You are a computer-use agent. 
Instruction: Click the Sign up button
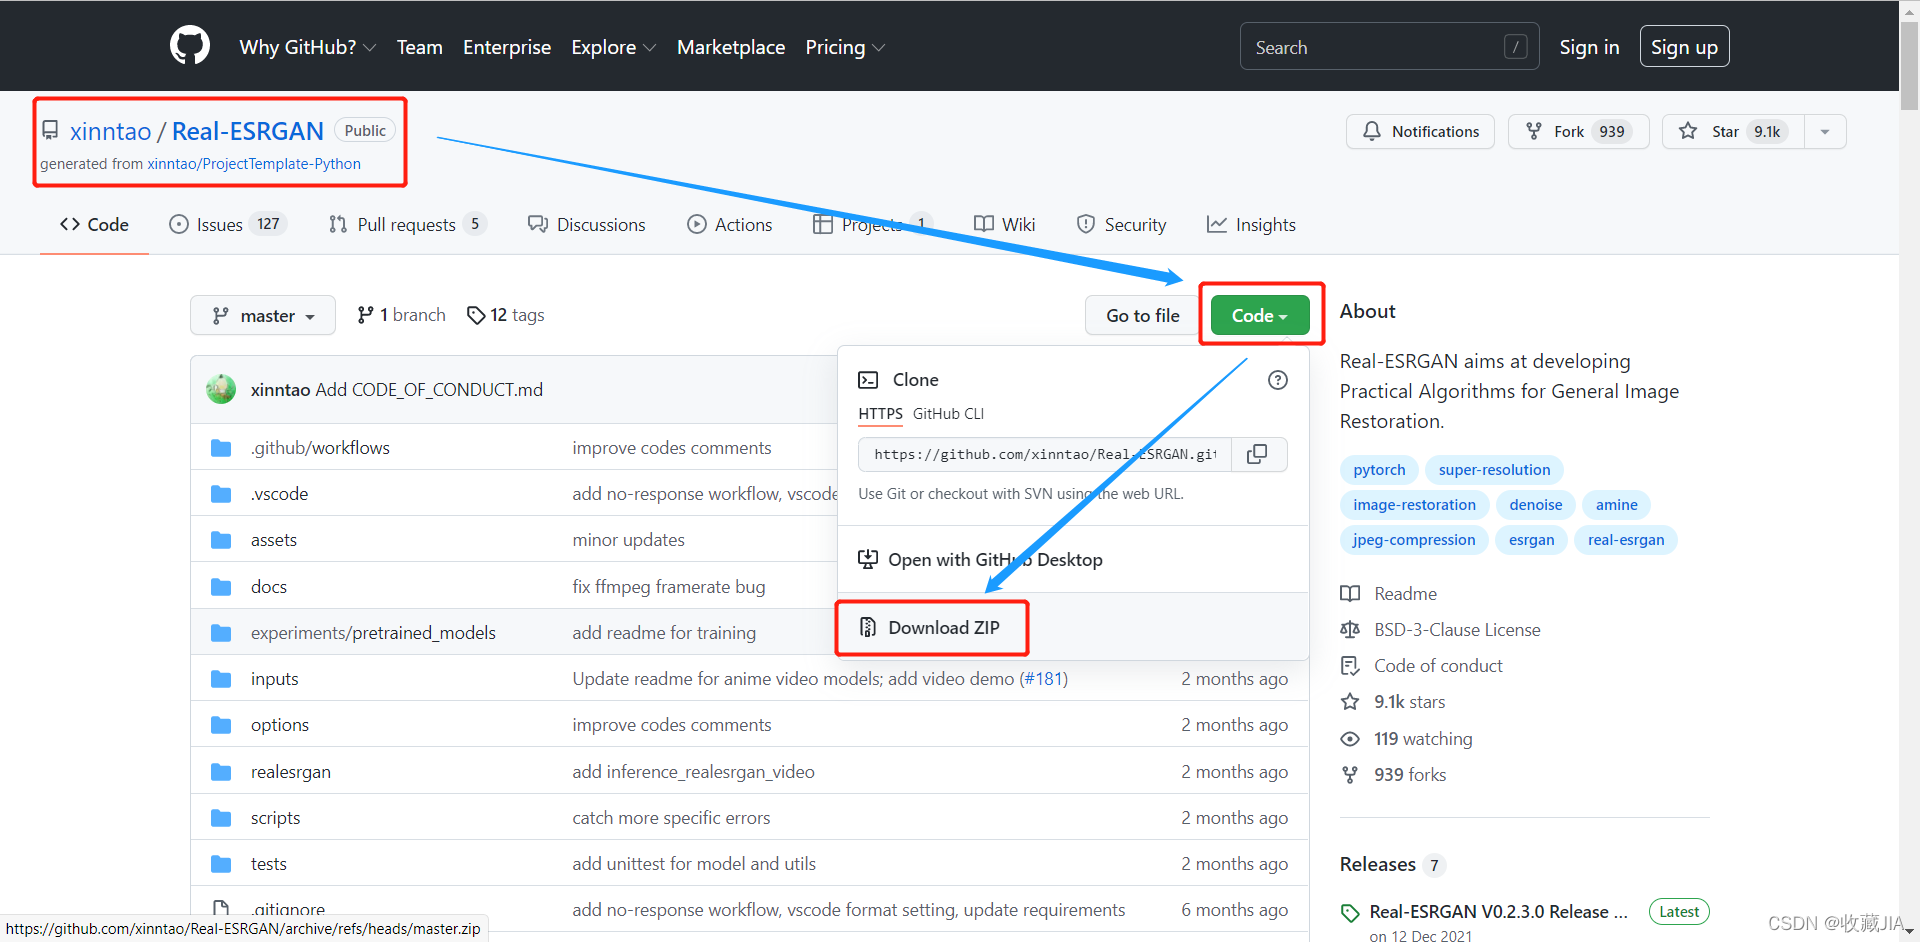coord(1684,47)
